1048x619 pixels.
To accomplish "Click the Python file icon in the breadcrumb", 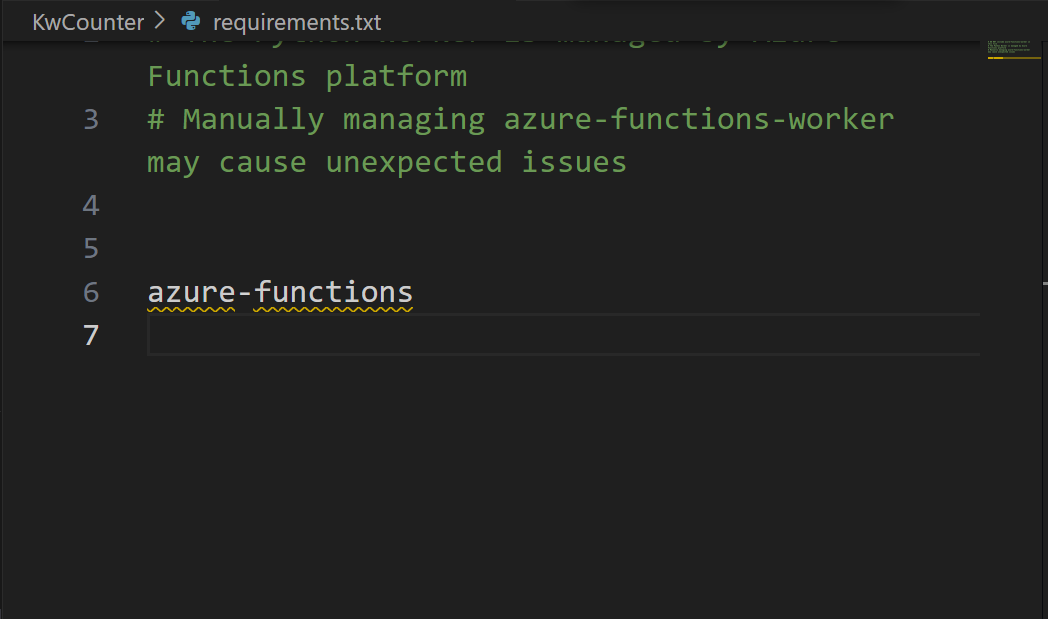I will click(192, 21).
